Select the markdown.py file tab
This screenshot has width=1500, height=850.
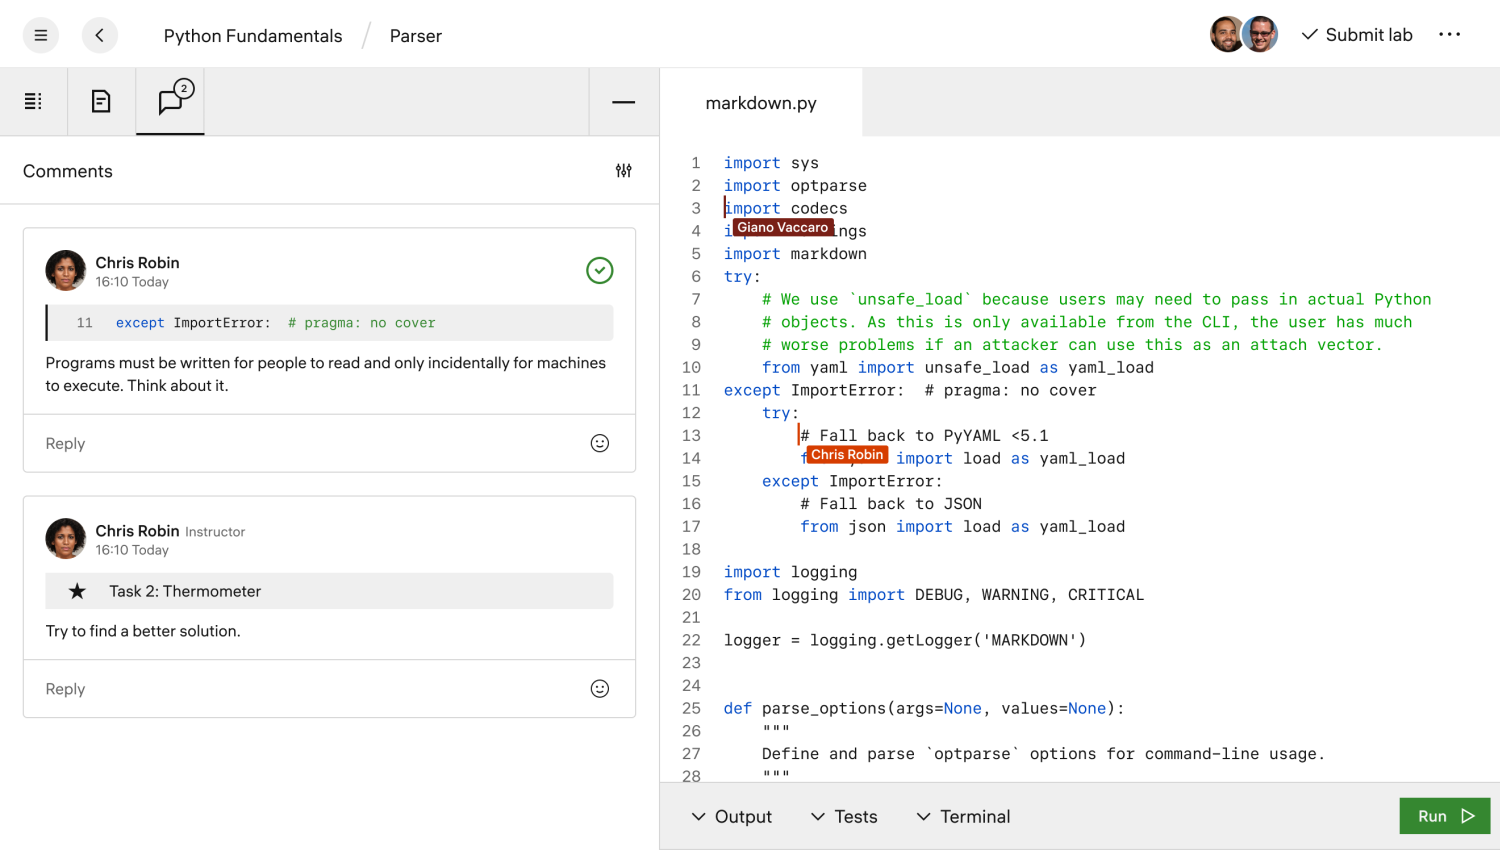tap(761, 103)
